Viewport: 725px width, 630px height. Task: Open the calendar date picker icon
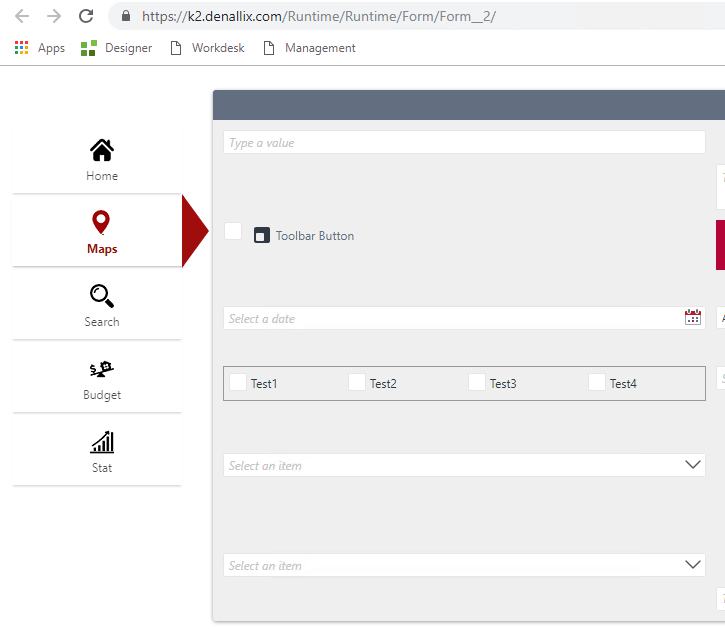pyautogui.click(x=692, y=318)
